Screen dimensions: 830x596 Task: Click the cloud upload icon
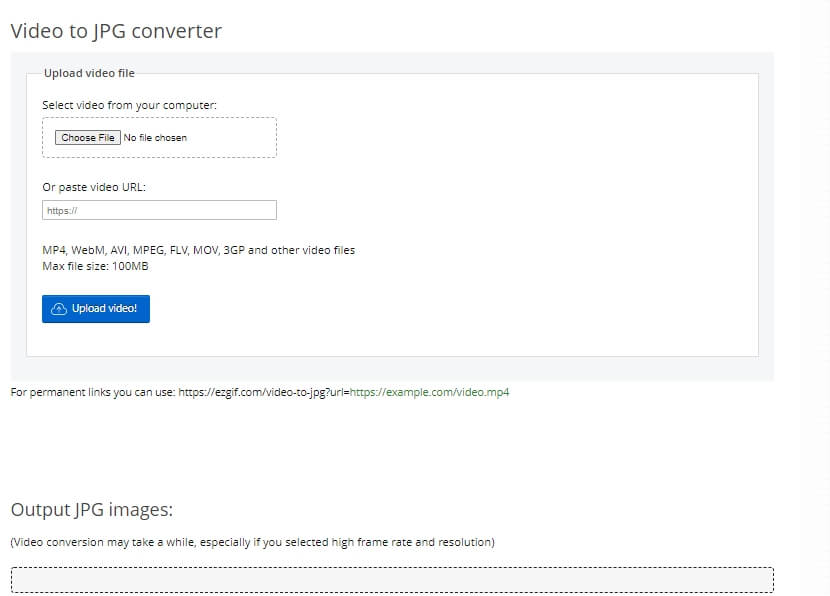(x=59, y=309)
